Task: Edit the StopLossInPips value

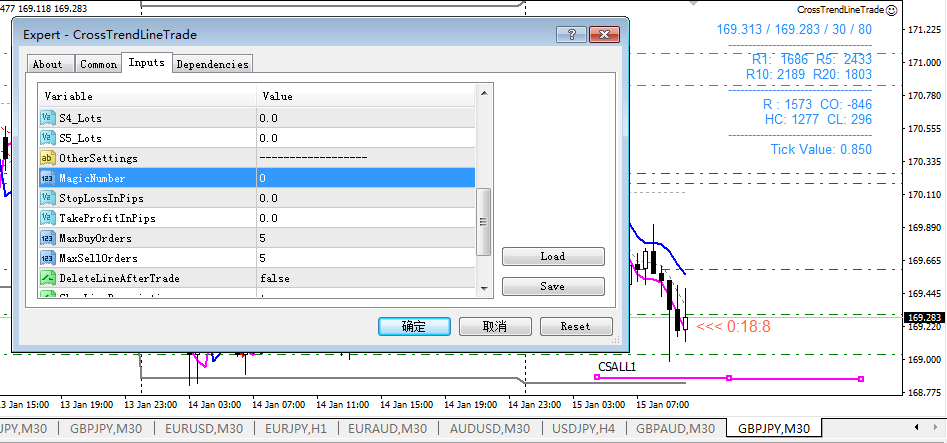Action: (365, 198)
